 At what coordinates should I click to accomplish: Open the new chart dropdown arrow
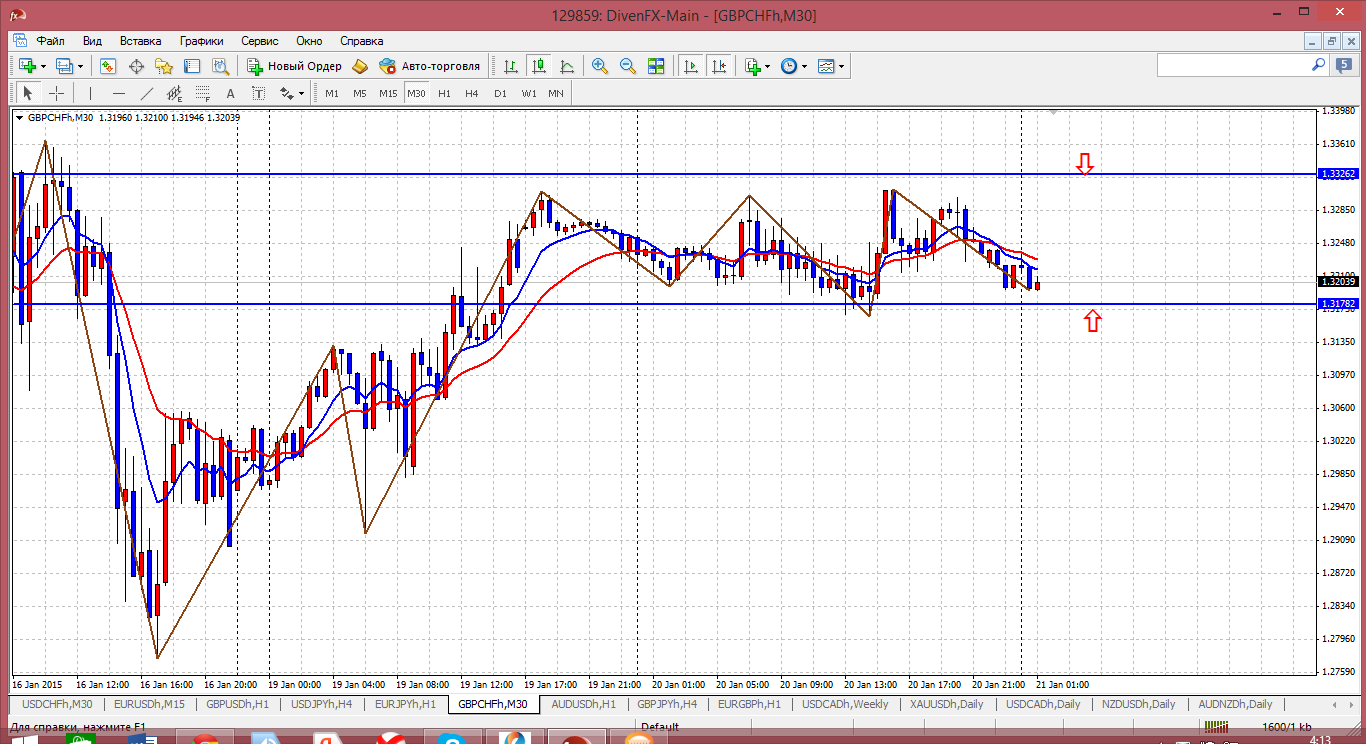(42, 66)
